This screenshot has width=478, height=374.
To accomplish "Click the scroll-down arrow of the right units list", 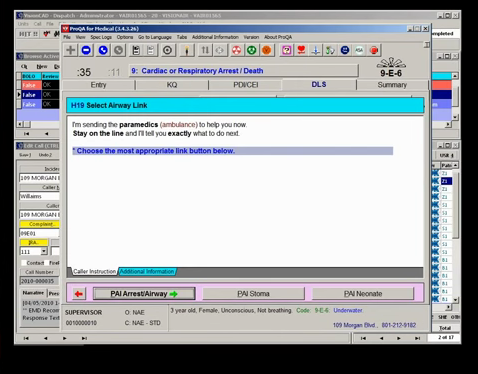I will point(455,299).
